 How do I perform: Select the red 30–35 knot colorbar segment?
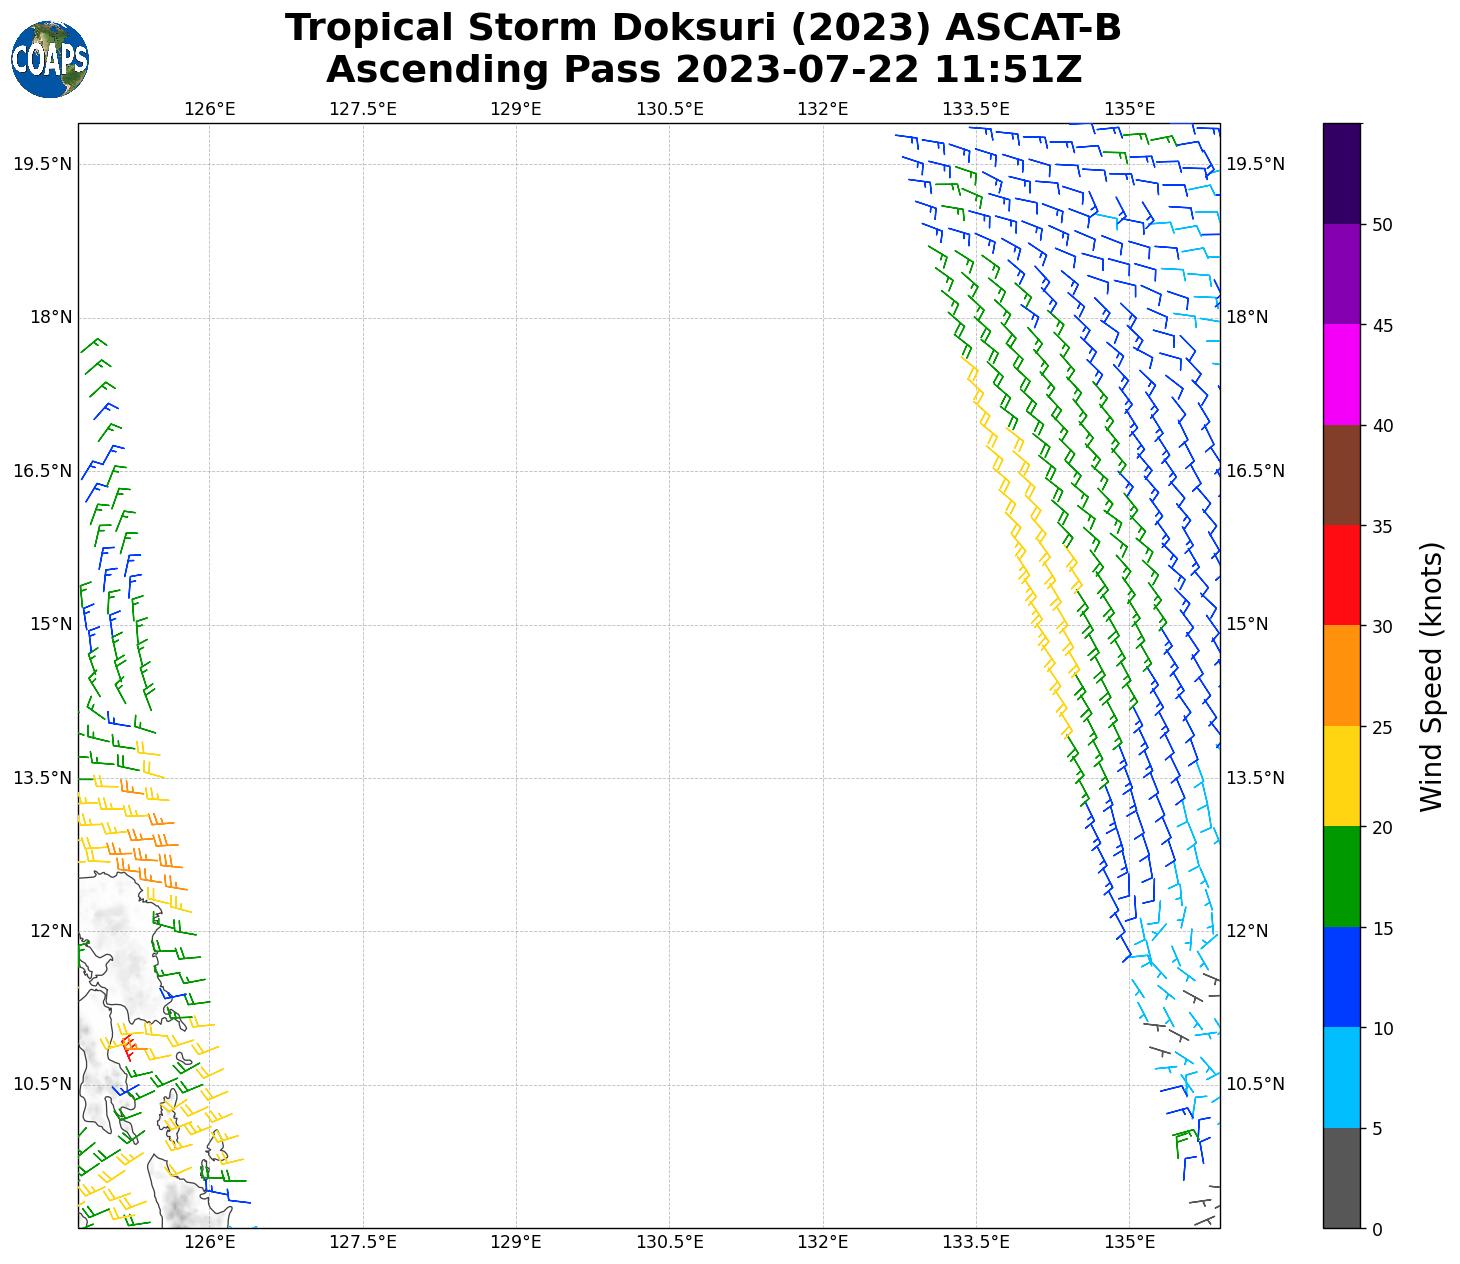tap(1341, 575)
